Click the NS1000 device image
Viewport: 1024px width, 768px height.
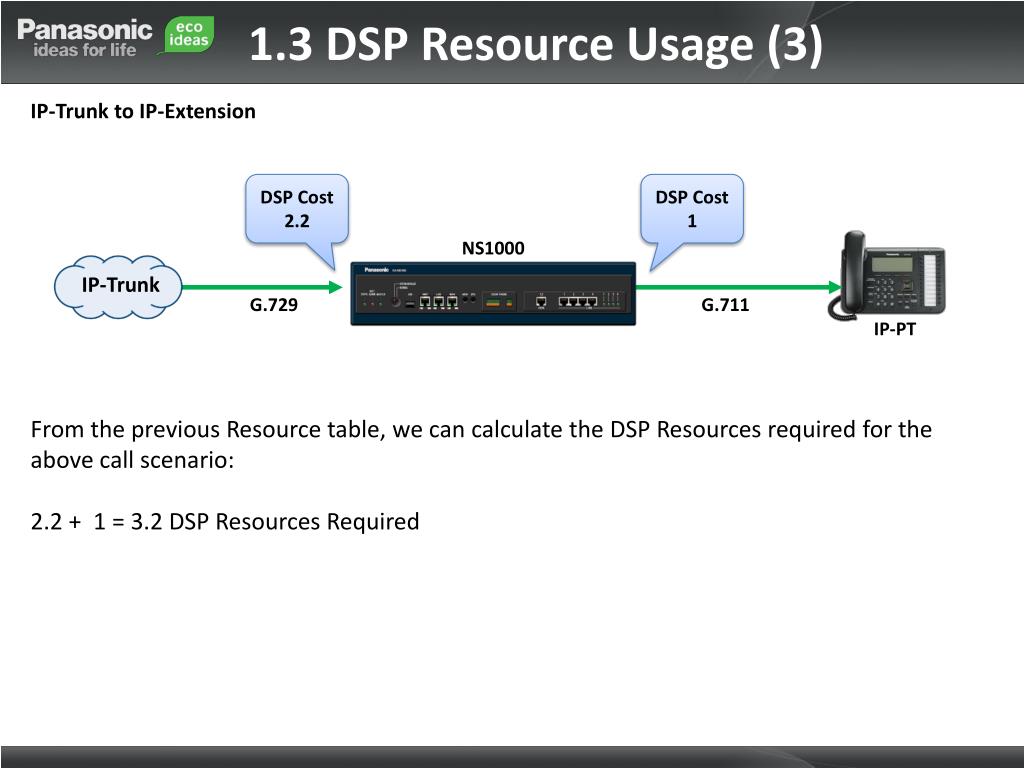tap(493, 294)
